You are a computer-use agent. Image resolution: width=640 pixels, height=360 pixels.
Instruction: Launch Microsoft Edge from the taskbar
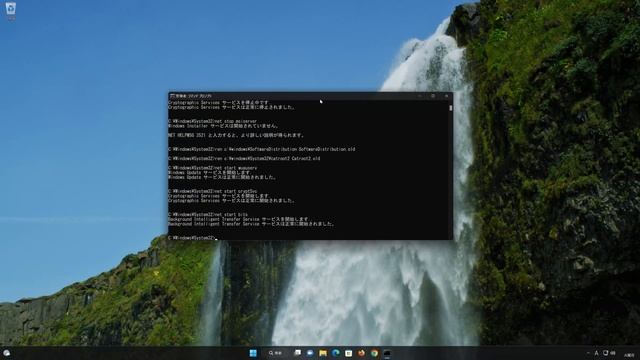pyautogui.click(x=336, y=353)
